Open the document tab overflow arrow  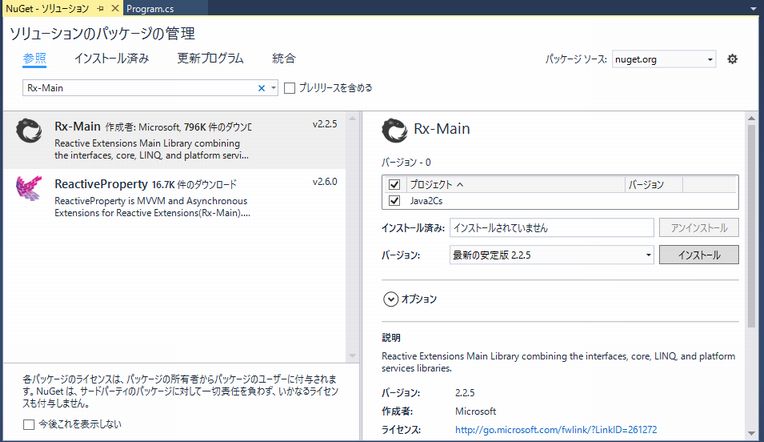(x=755, y=8)
